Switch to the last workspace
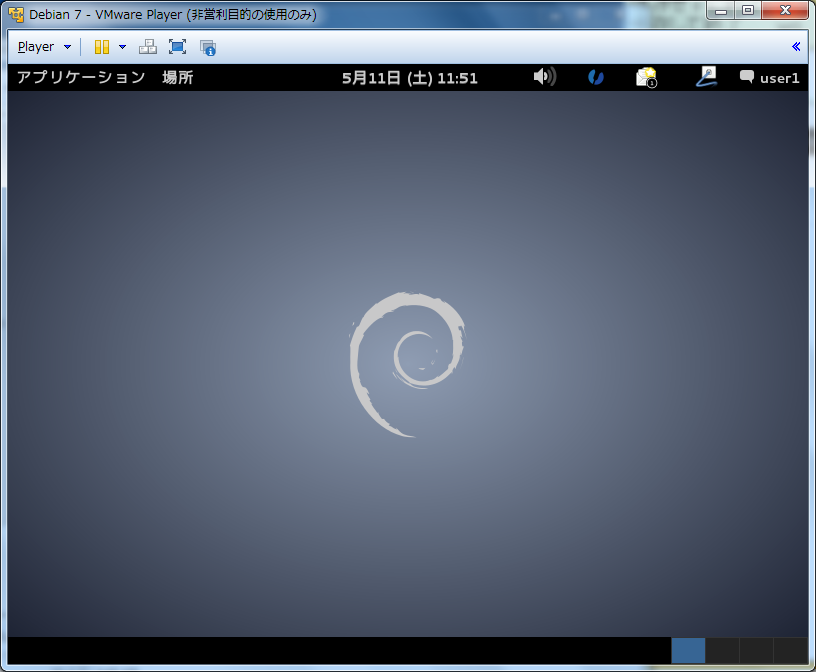Viewport: 816px width, 672px height. coord(790,650)
